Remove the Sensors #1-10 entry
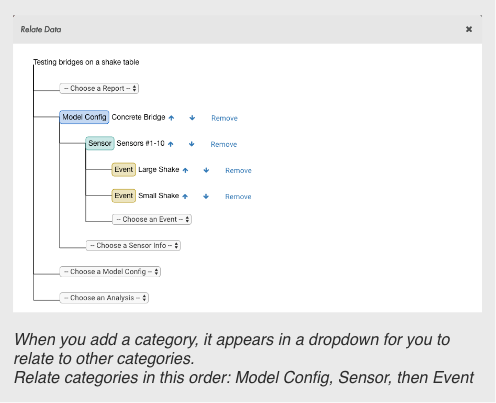Viewport: 496px width, 403px height. click(224, 144)
